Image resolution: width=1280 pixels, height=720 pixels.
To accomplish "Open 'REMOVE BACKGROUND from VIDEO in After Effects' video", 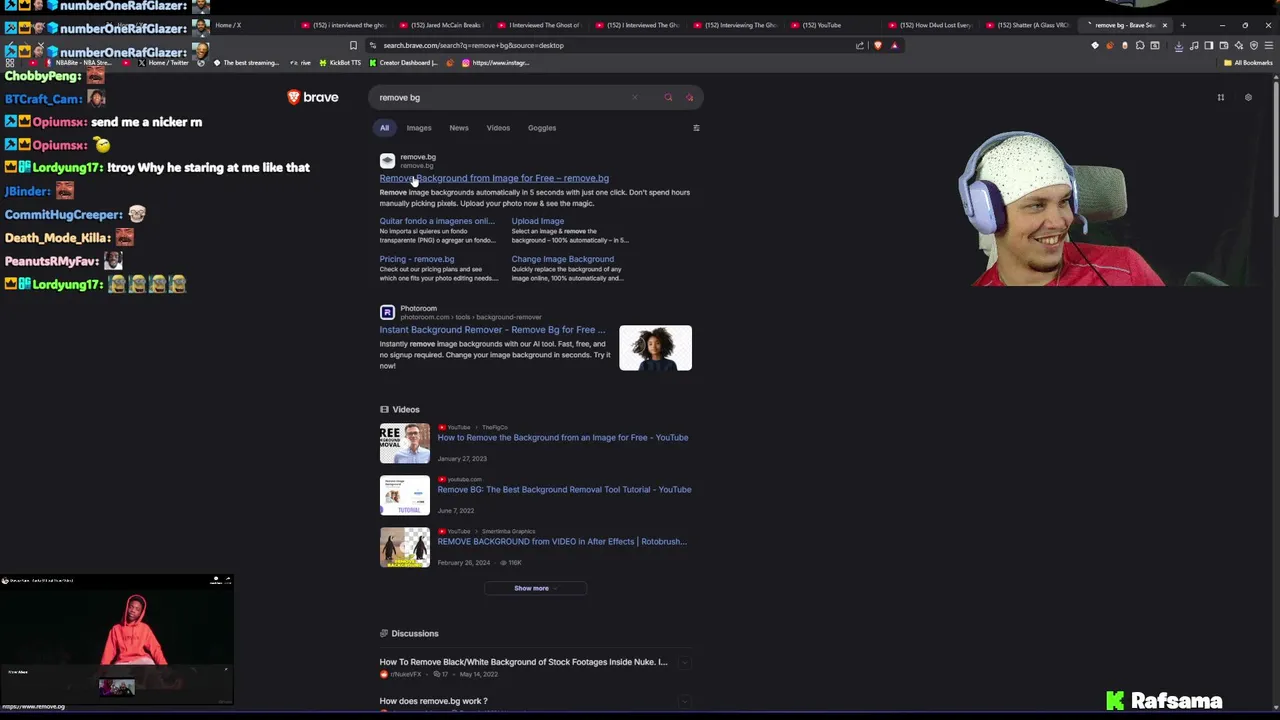I will (562, 541).
